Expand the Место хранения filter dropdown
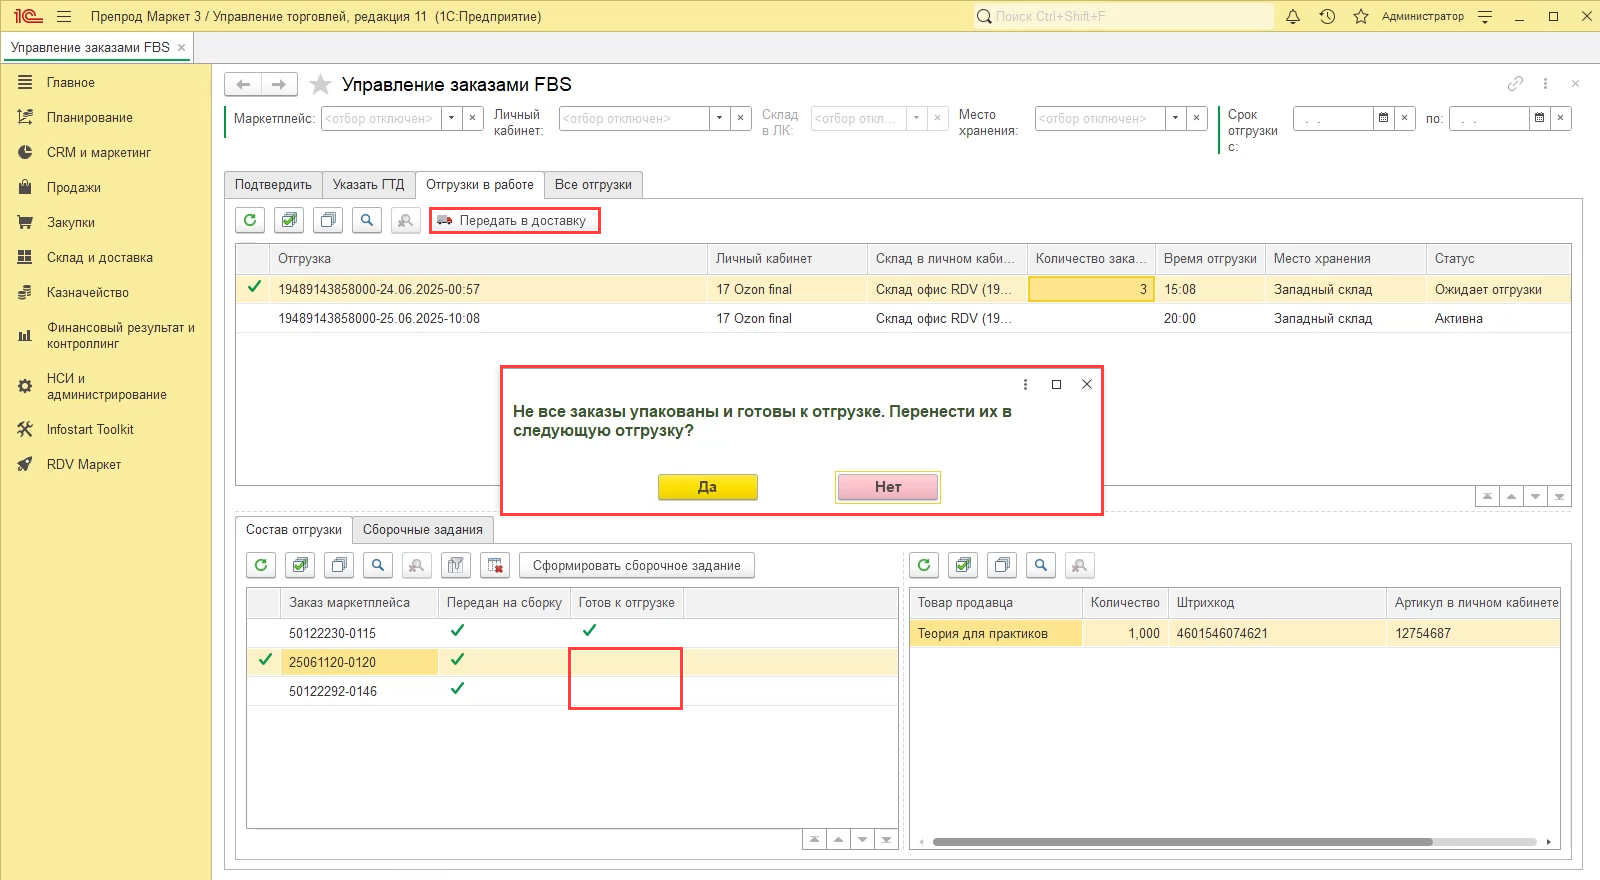This screenshot has width=1600, height=880. point(1175,118)
